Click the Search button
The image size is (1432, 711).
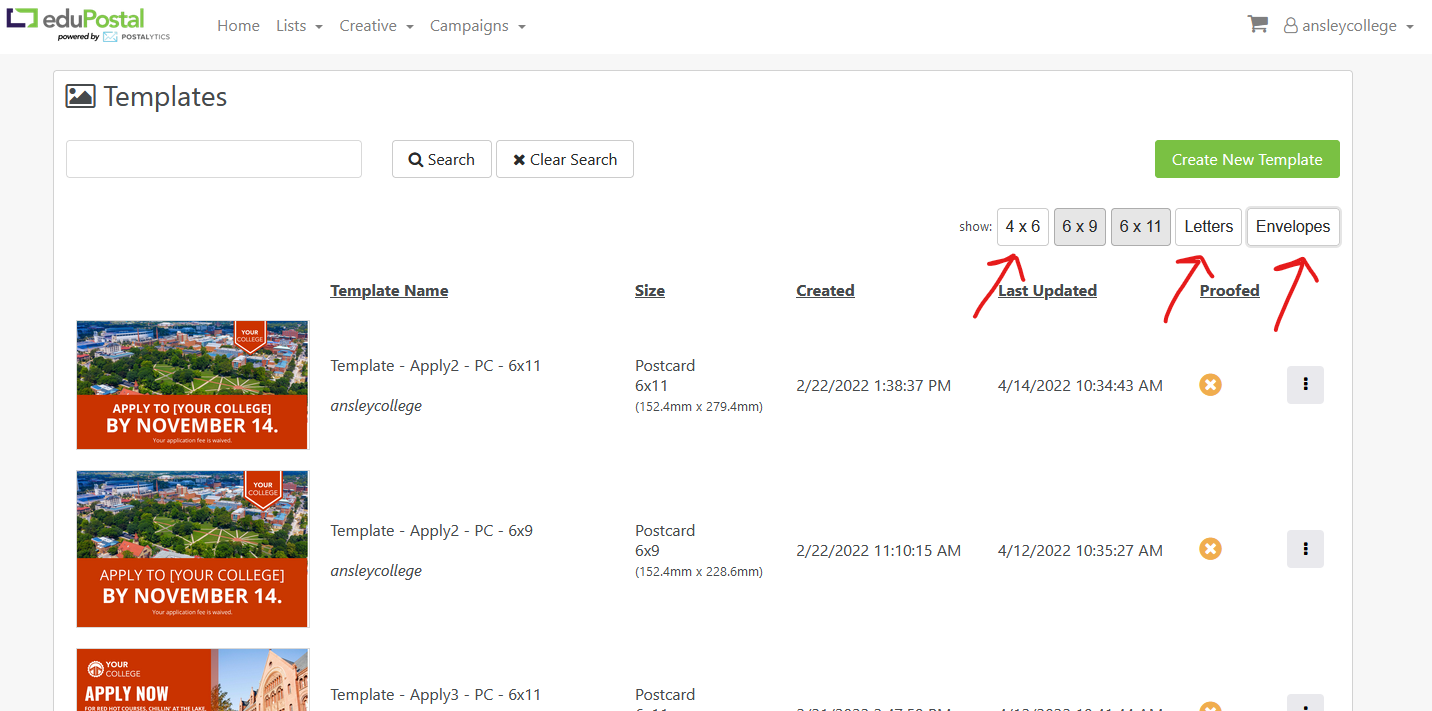[x=442, y=159]
